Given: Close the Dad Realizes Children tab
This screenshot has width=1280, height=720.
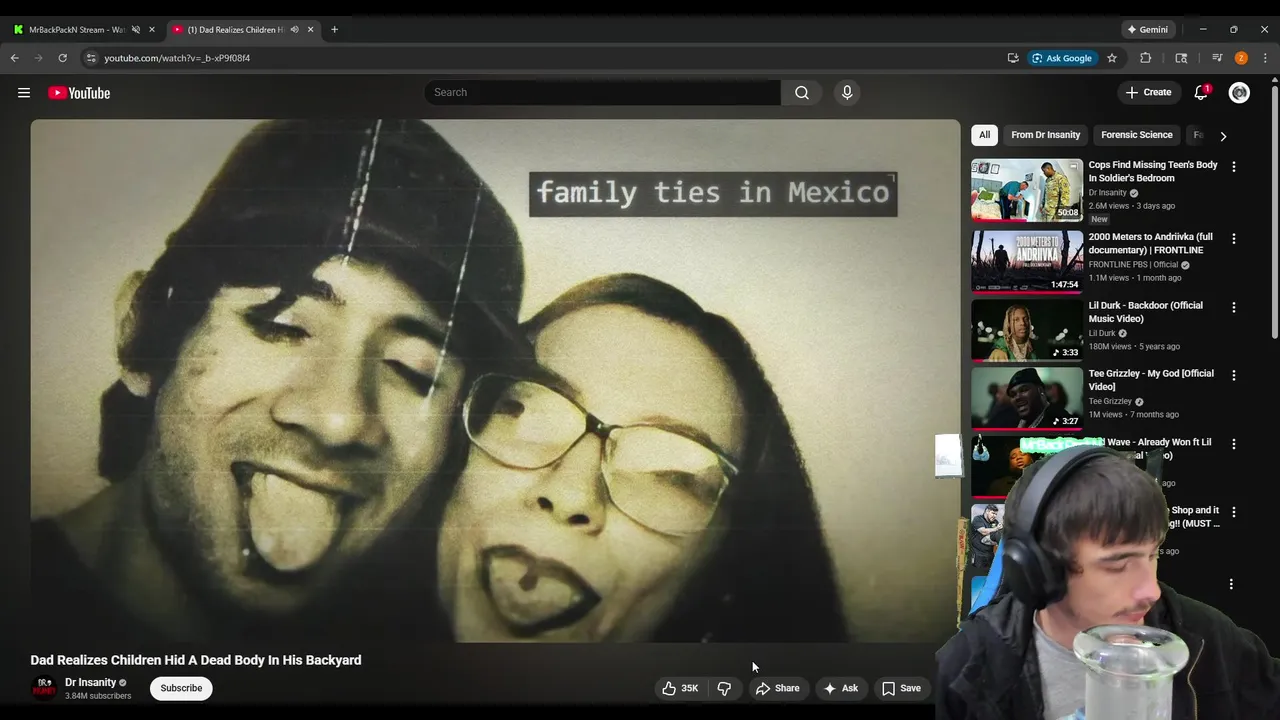Looking at the screenshot, I should click(x=310, y=30).
